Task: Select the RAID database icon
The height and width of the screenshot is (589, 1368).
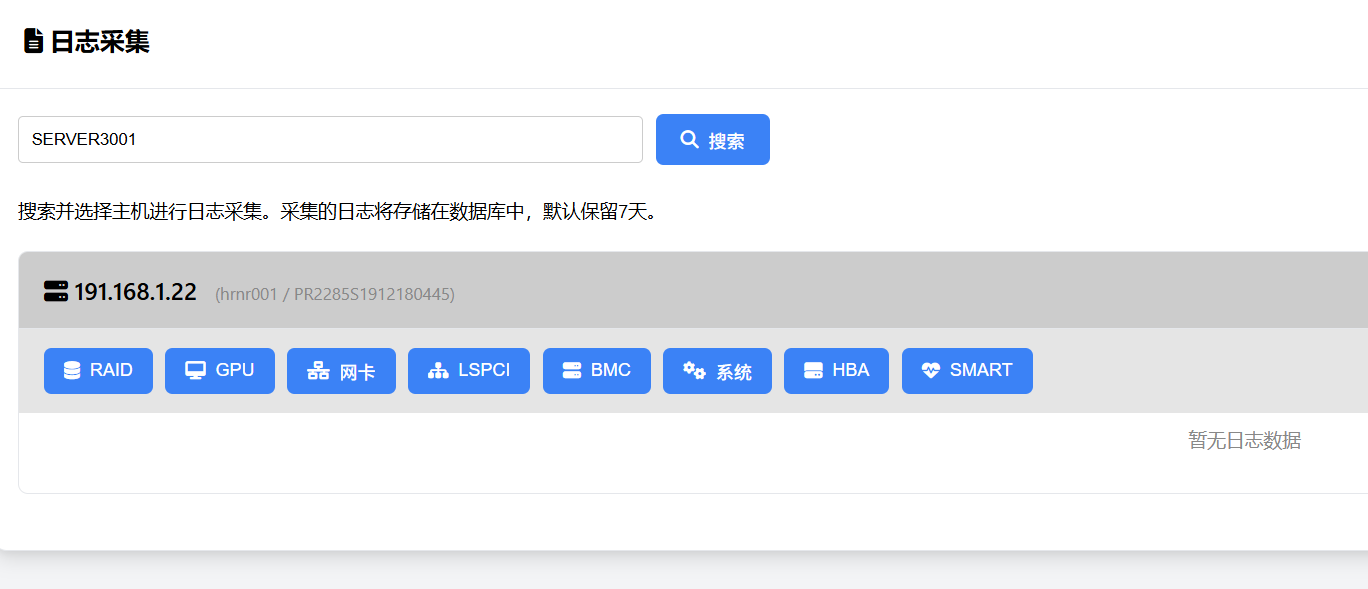Action: point(71,370)
